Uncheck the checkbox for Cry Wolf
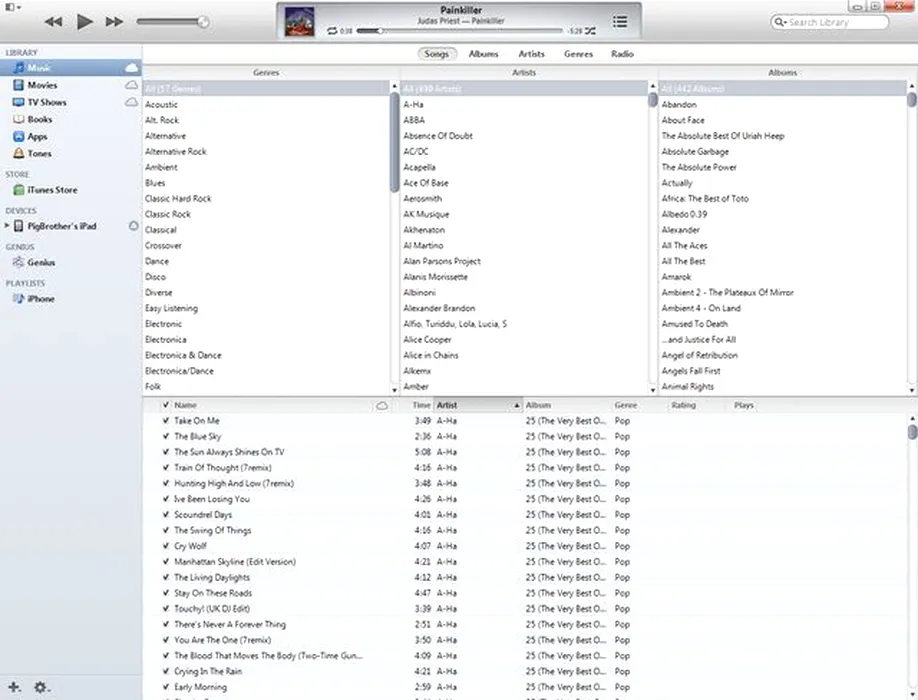The image size is (918, 700). point(166,546)
